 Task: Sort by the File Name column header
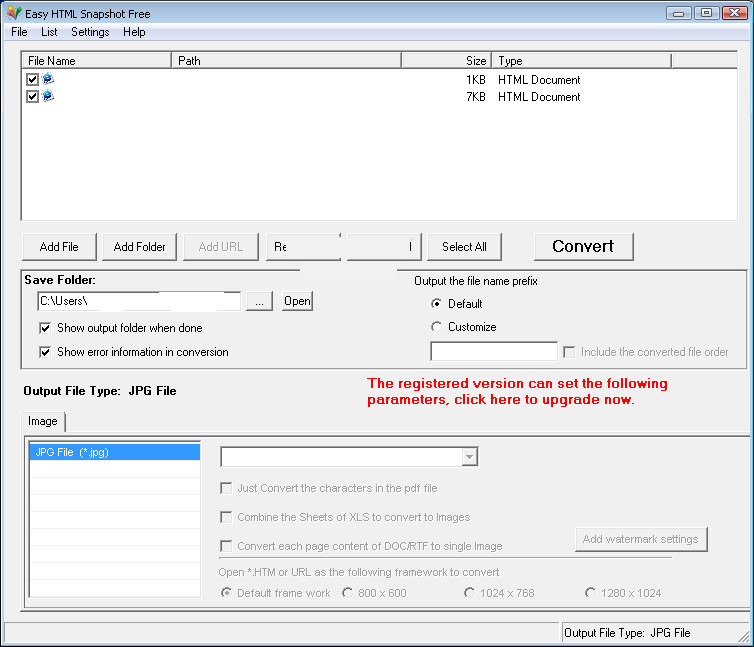pyautogui.click(x=97, y=61)
